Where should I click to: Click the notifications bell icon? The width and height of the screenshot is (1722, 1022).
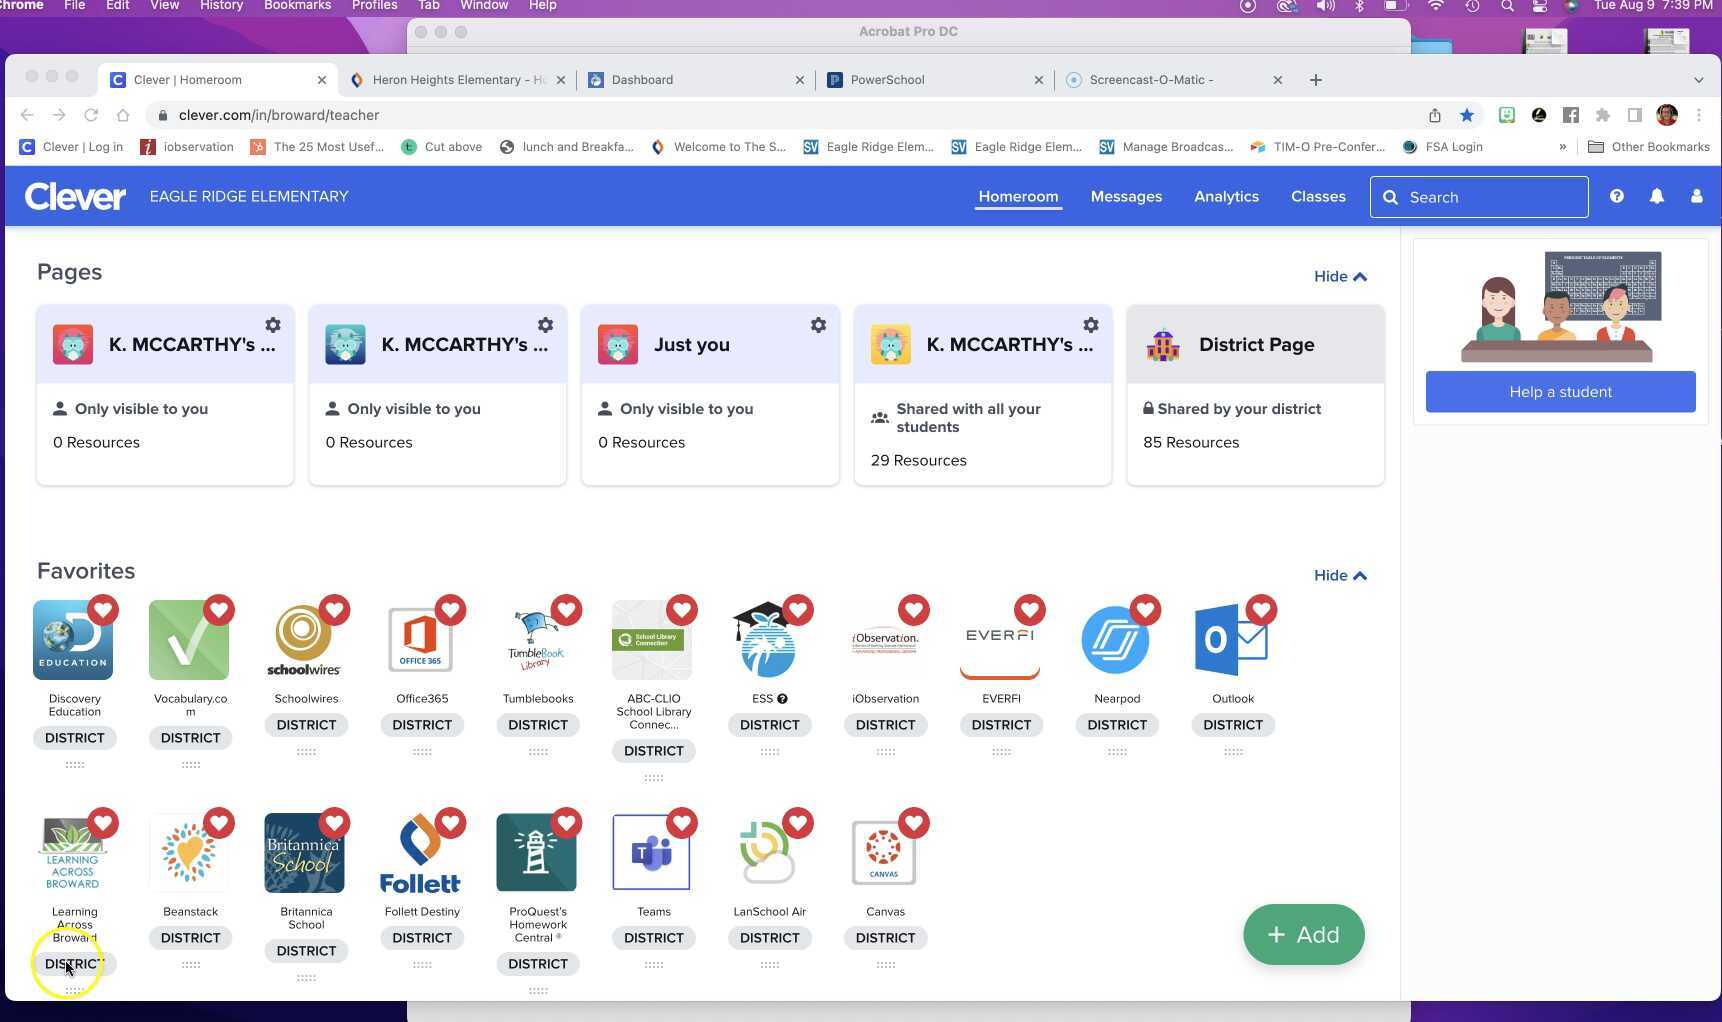click(x=1657, y=197)
